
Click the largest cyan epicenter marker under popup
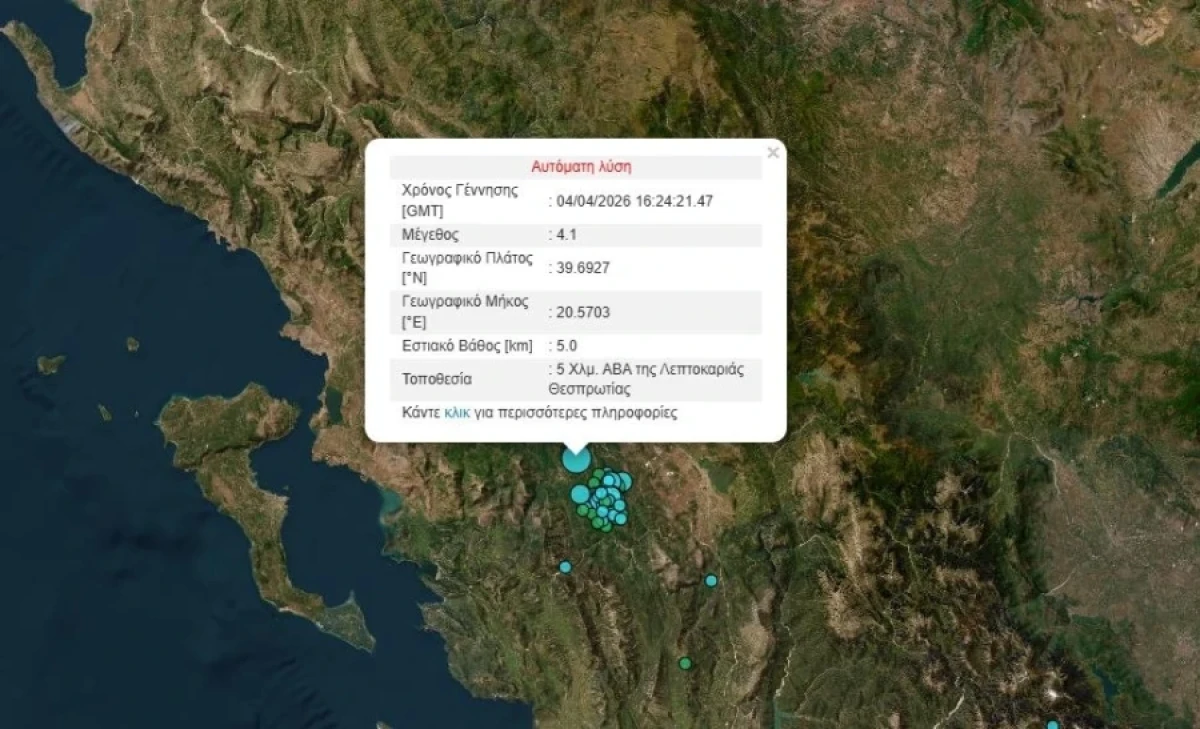(x=575, y=460)
